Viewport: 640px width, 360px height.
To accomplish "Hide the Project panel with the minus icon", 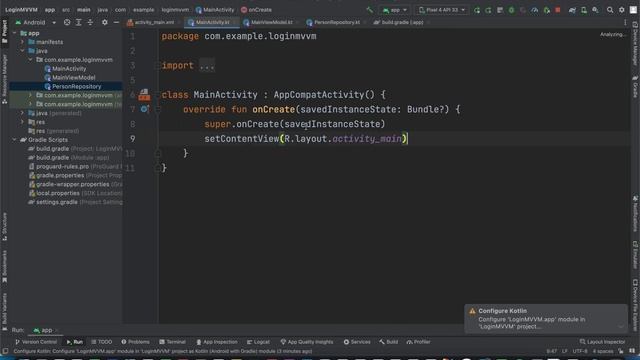I will pyautogui.click(x=116, y=22).
